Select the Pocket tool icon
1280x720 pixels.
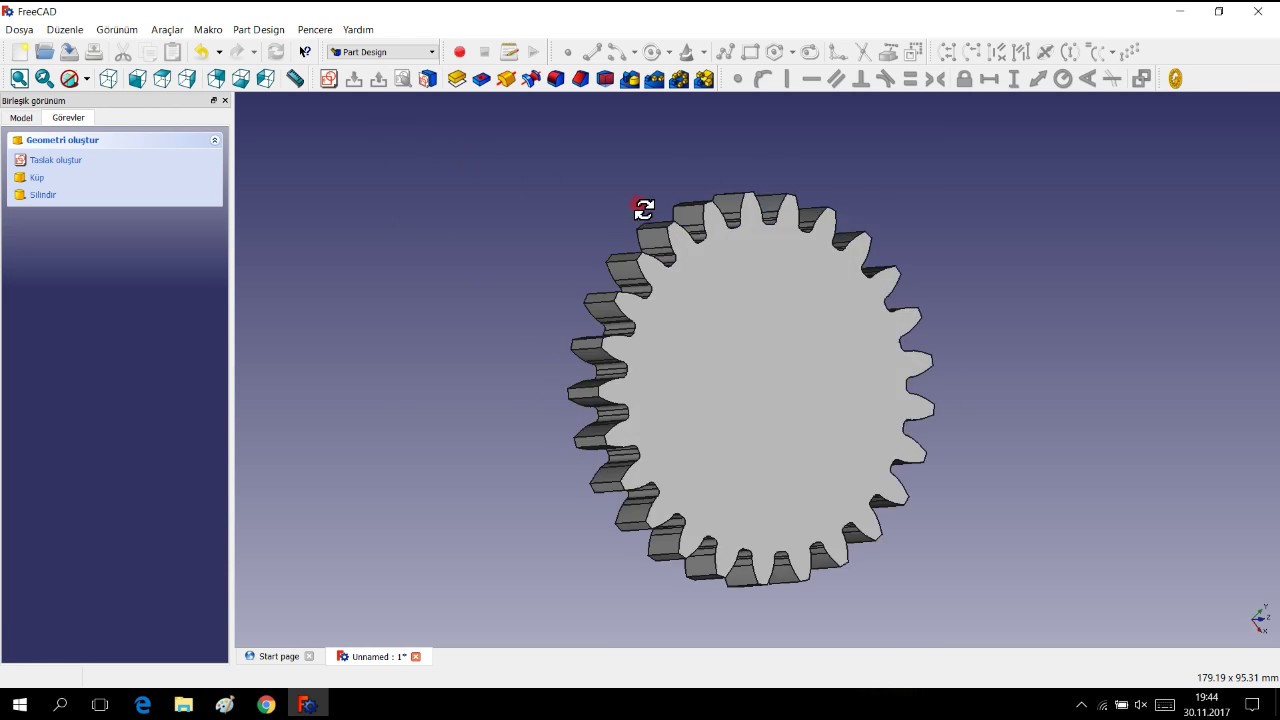[x=482, y=79]
